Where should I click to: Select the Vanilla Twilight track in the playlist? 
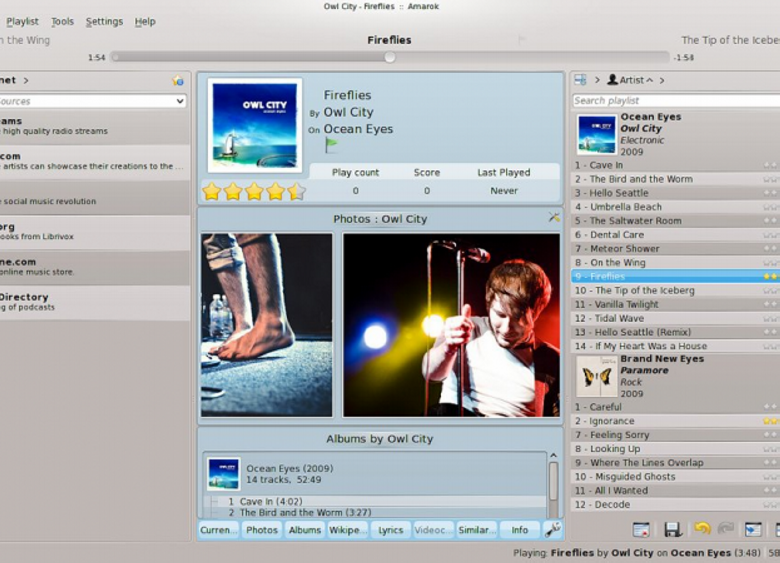click(x=675, y=304)
